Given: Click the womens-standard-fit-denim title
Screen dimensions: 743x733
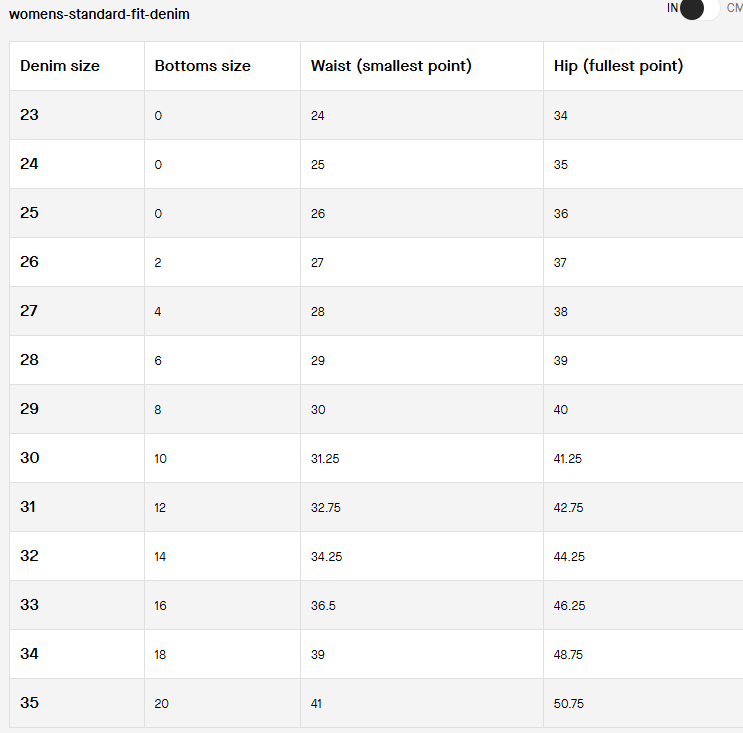Looking at the screenshot, I should click(x=99, y=15).
